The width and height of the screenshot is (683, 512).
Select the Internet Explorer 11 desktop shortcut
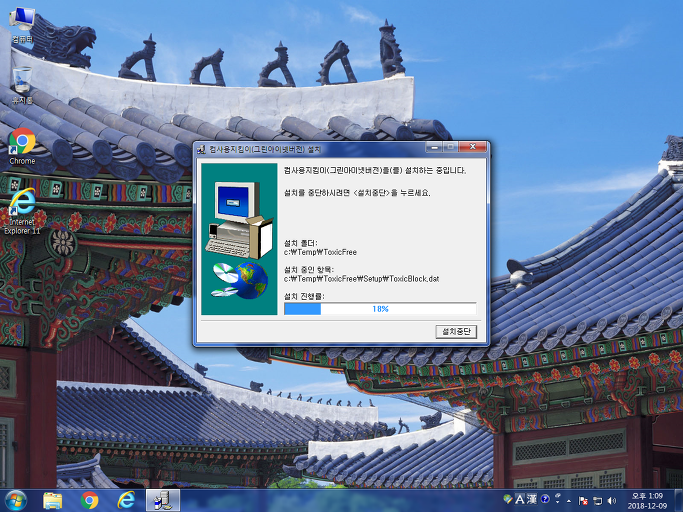click(x=22, y=212)
